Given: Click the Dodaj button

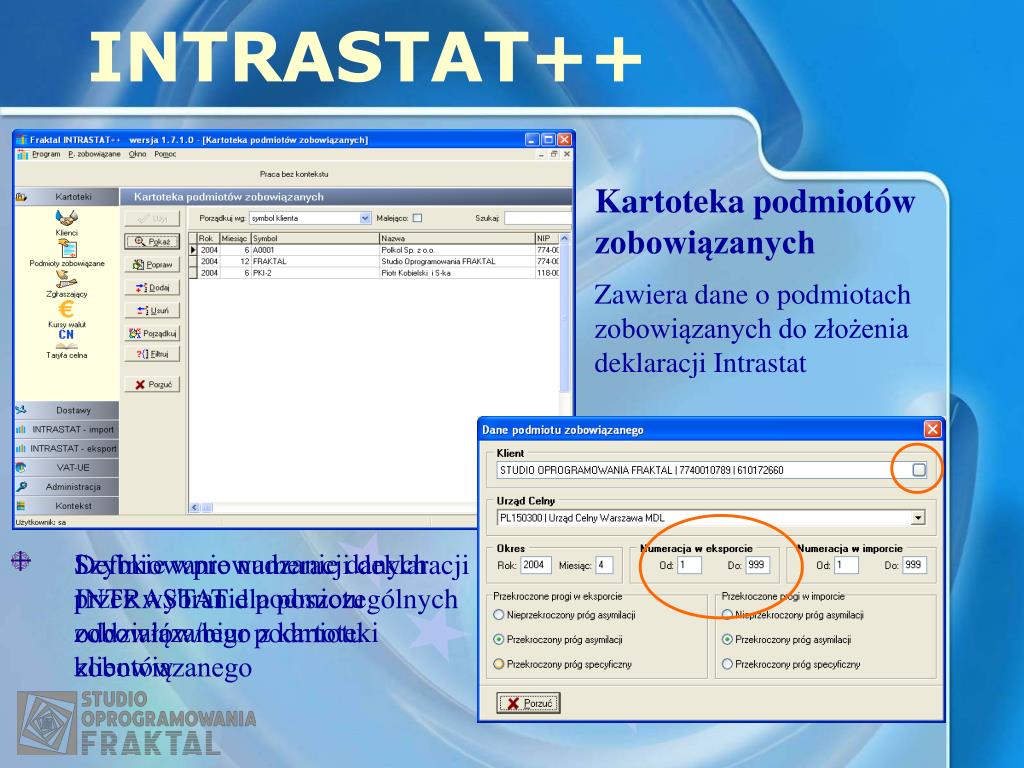Looking at the screenshot, I should (x=152, y=287).
